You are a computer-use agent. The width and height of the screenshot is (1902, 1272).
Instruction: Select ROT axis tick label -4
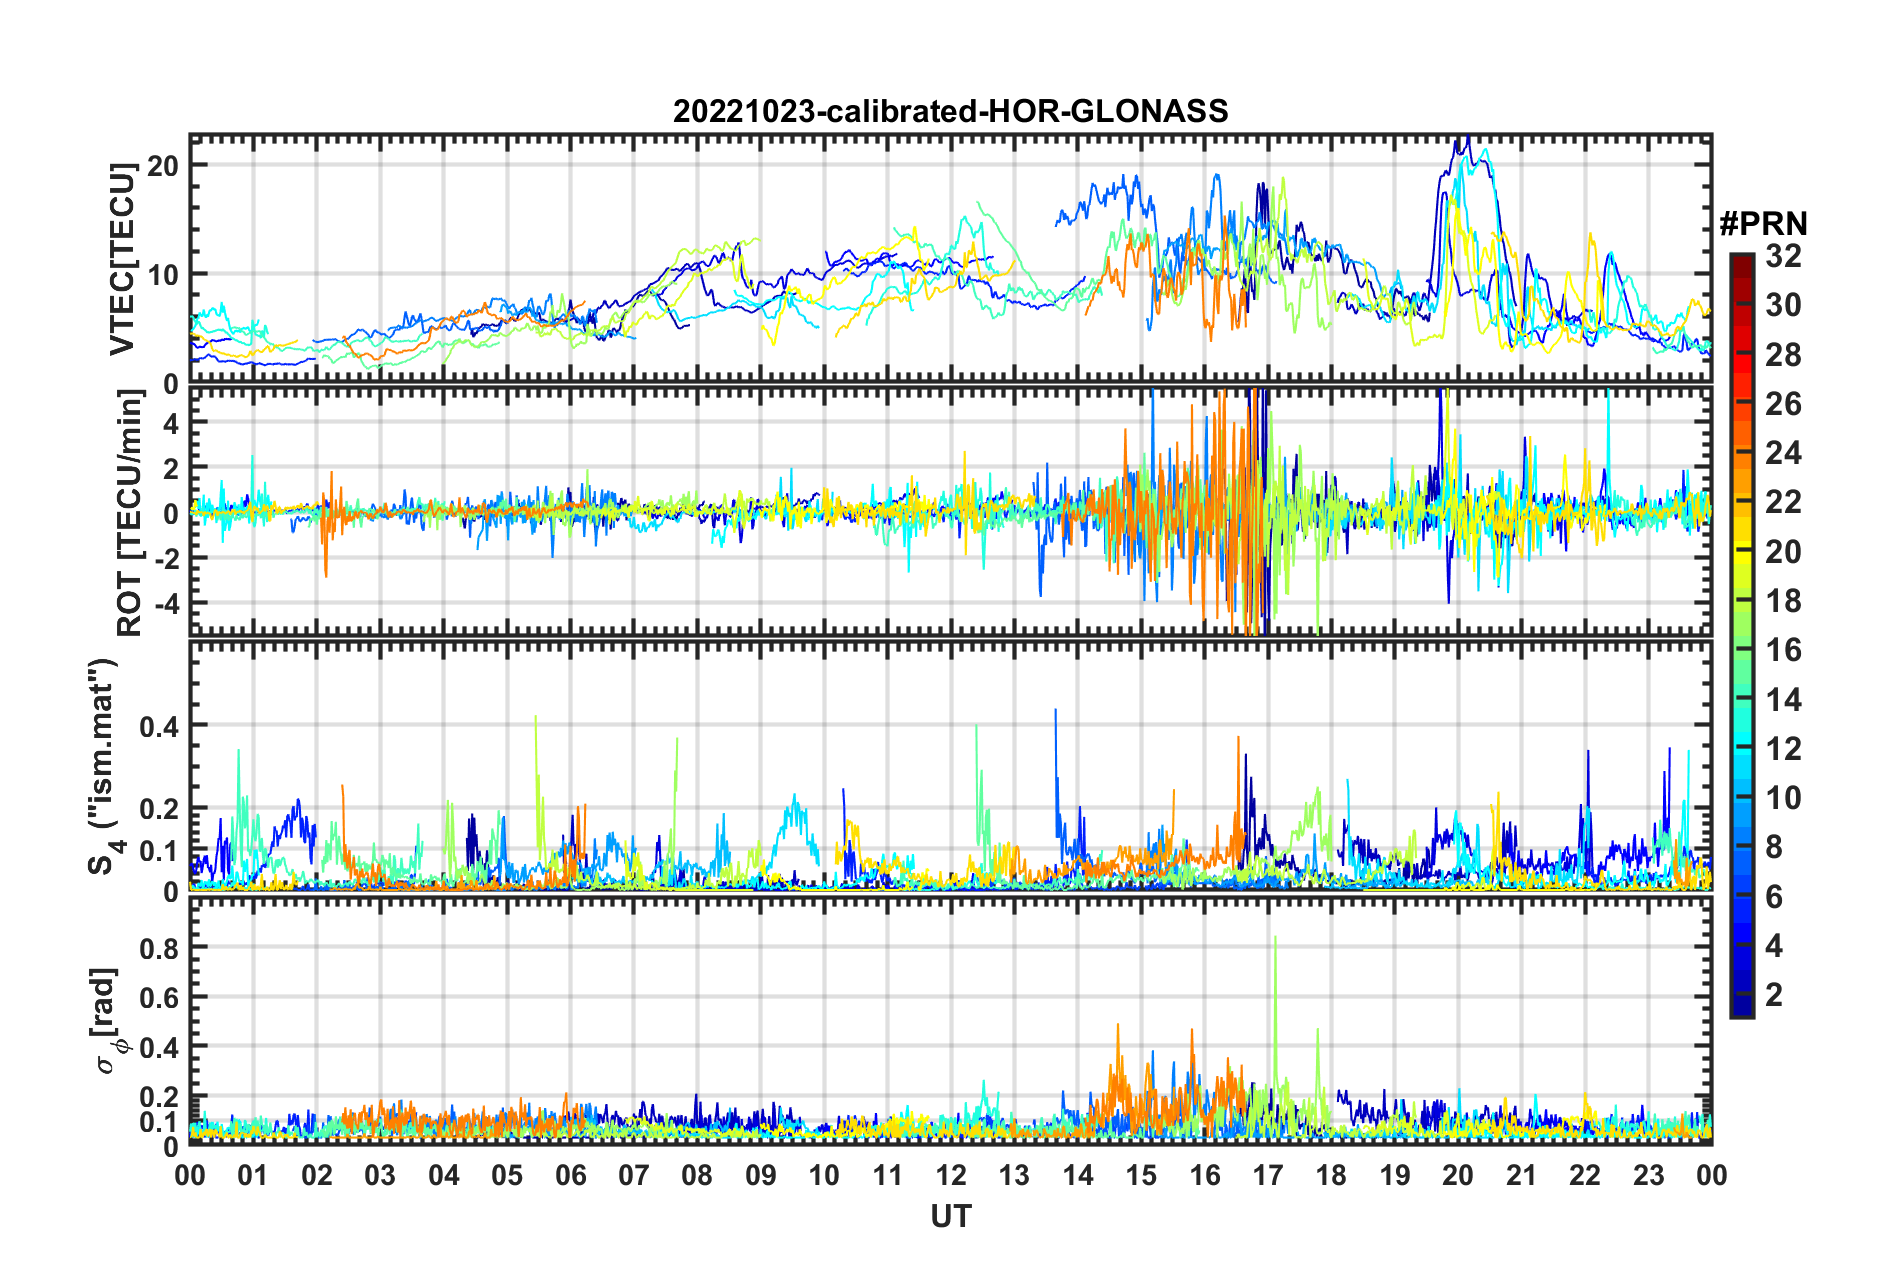[x=167, y=604]
